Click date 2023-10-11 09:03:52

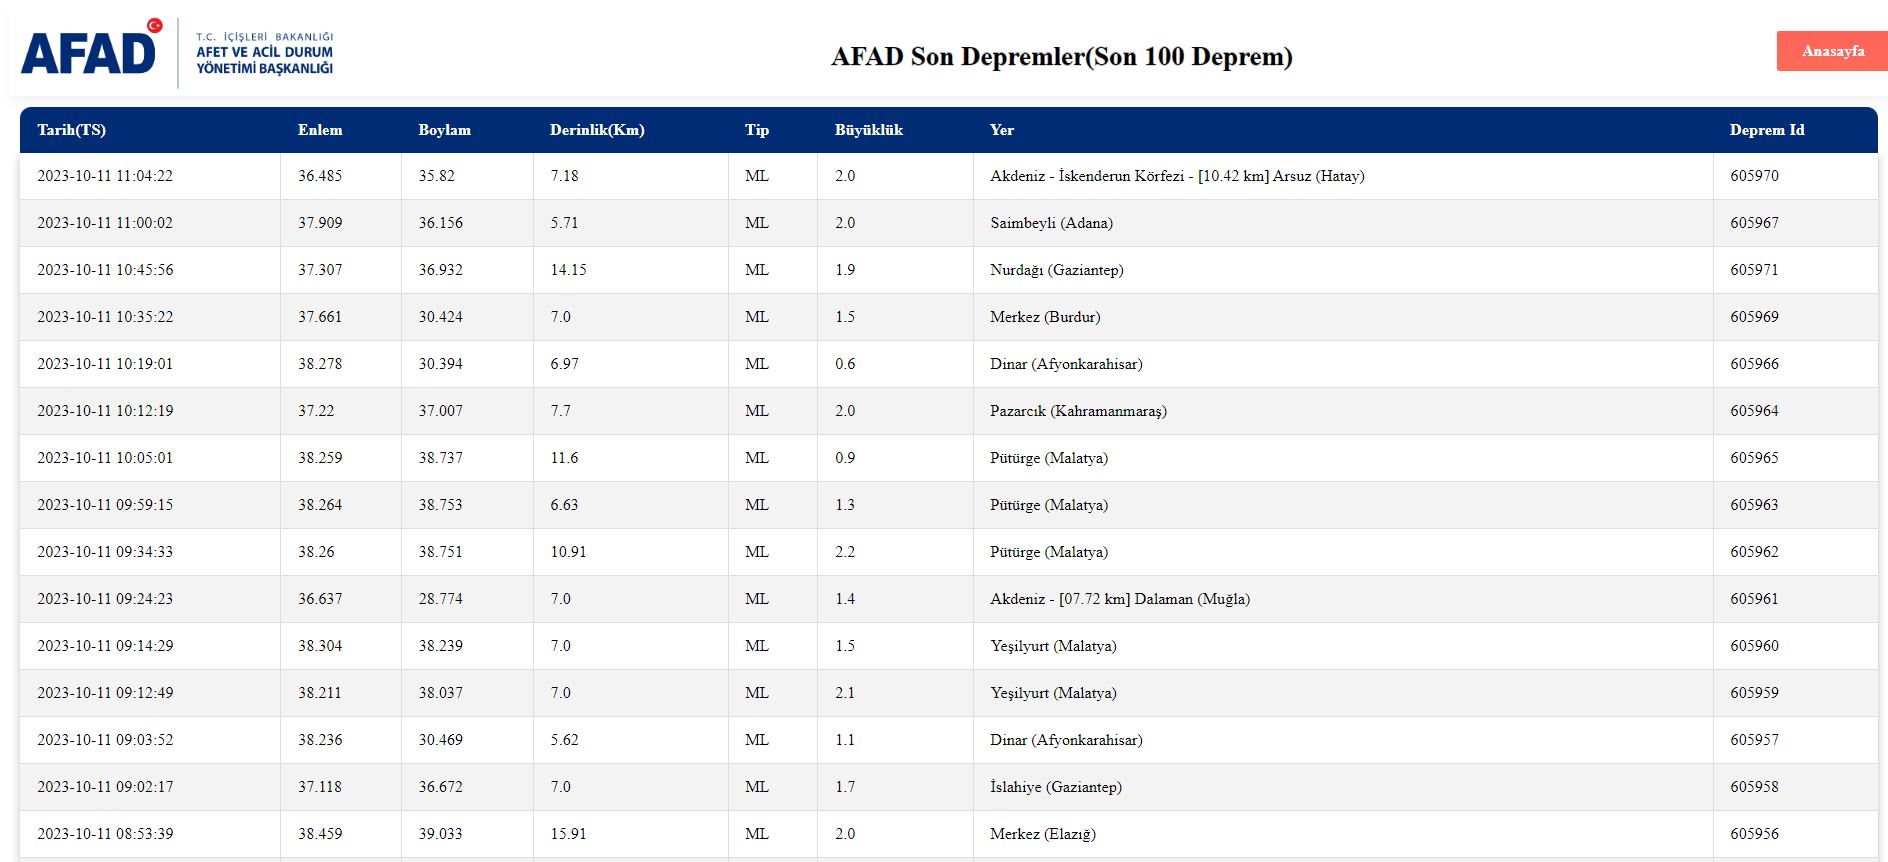click(105, 740)
